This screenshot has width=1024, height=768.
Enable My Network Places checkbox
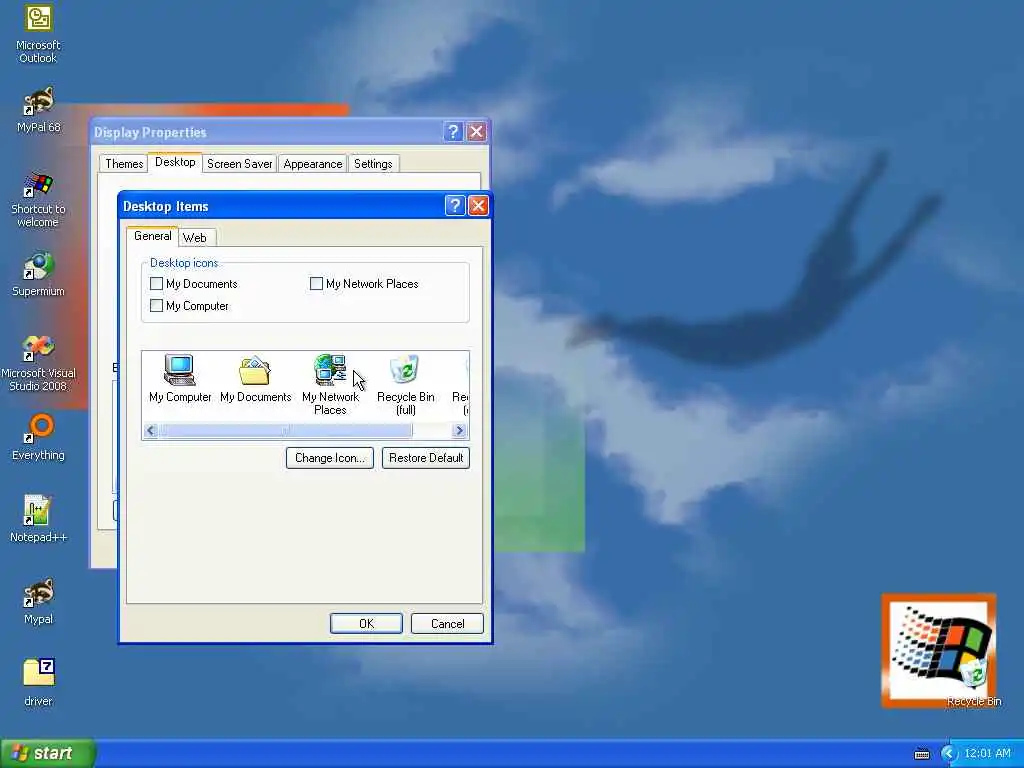point(316,283)
